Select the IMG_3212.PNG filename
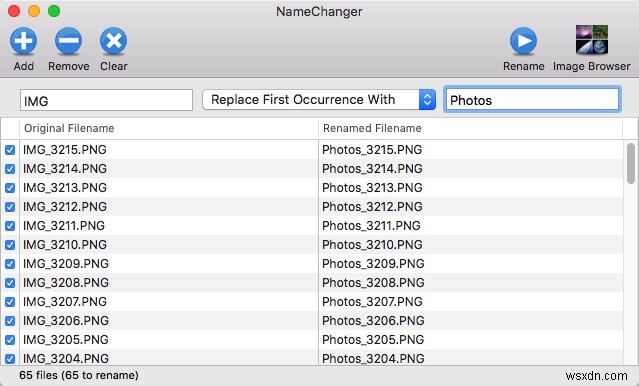 pyautogui.click(x=65, y=207)
